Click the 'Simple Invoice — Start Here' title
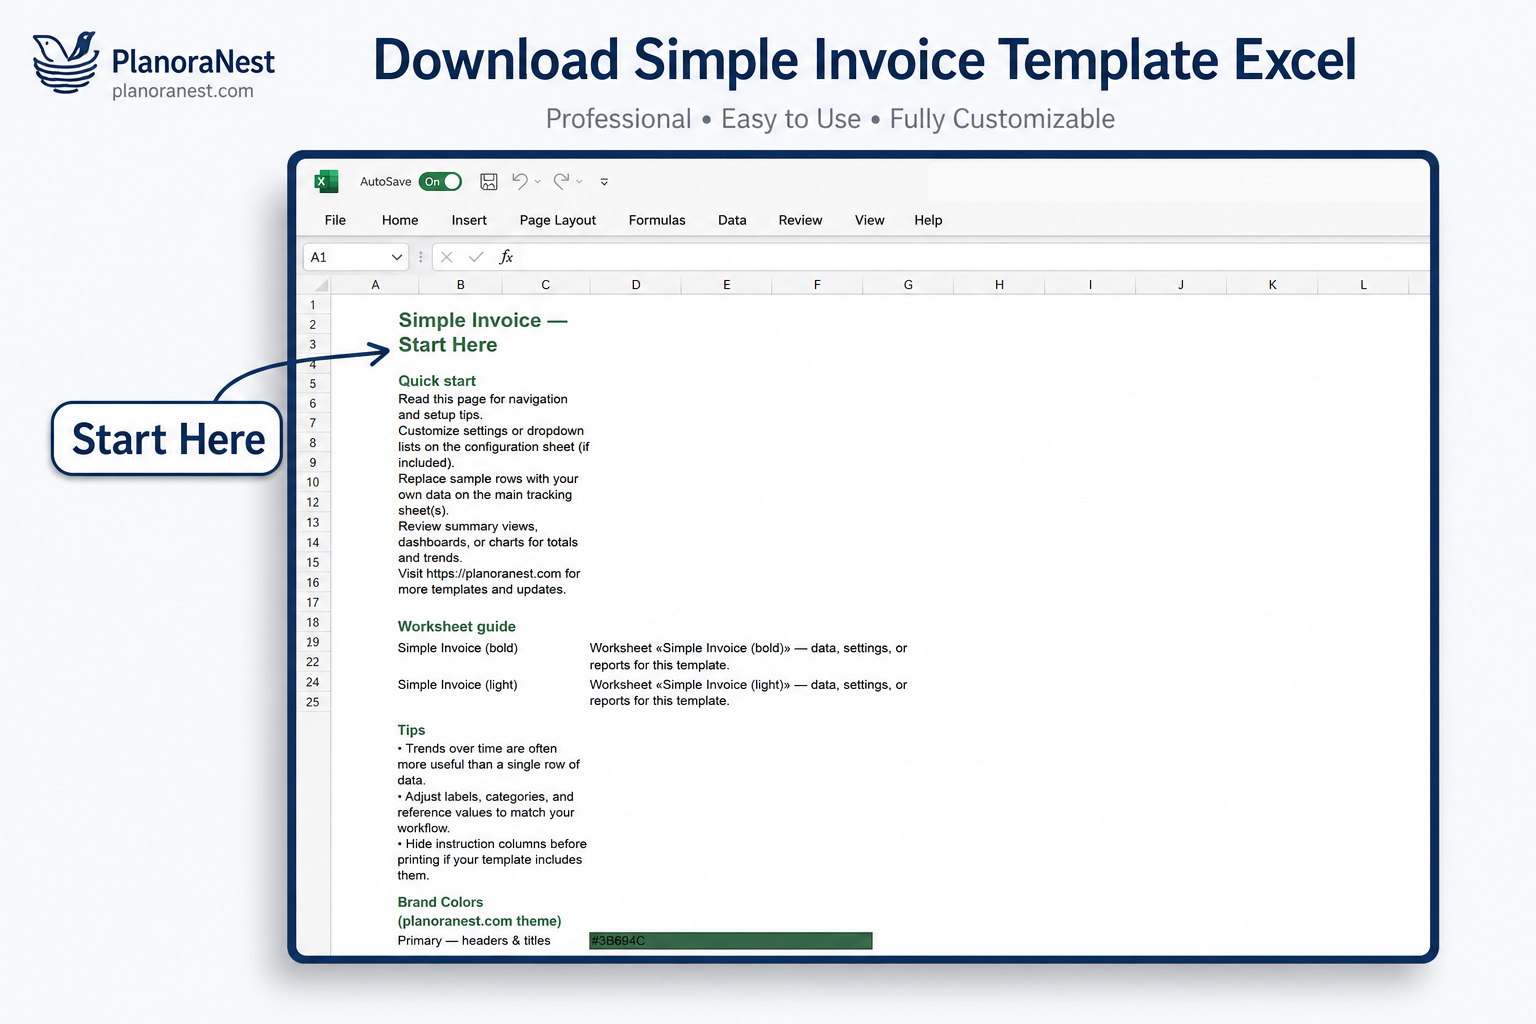The image size is (1536, 1024). [483, 332]
